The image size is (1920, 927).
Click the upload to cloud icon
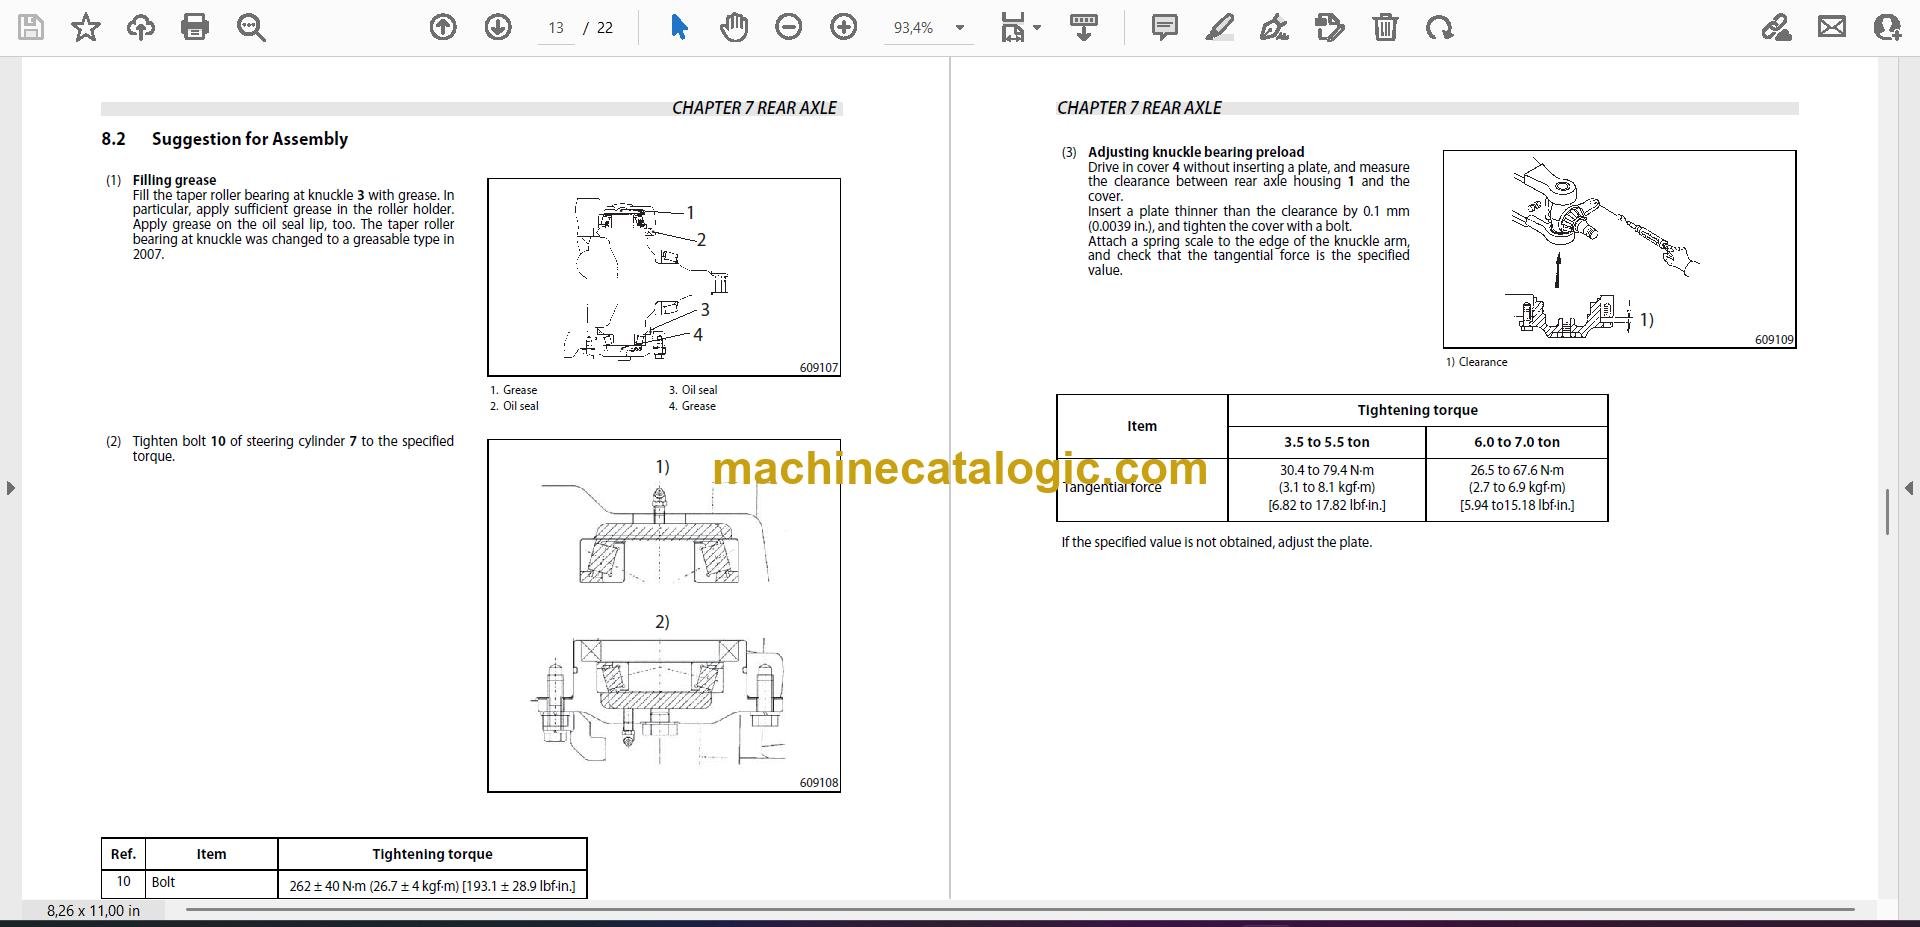click(x=140, y=27)
